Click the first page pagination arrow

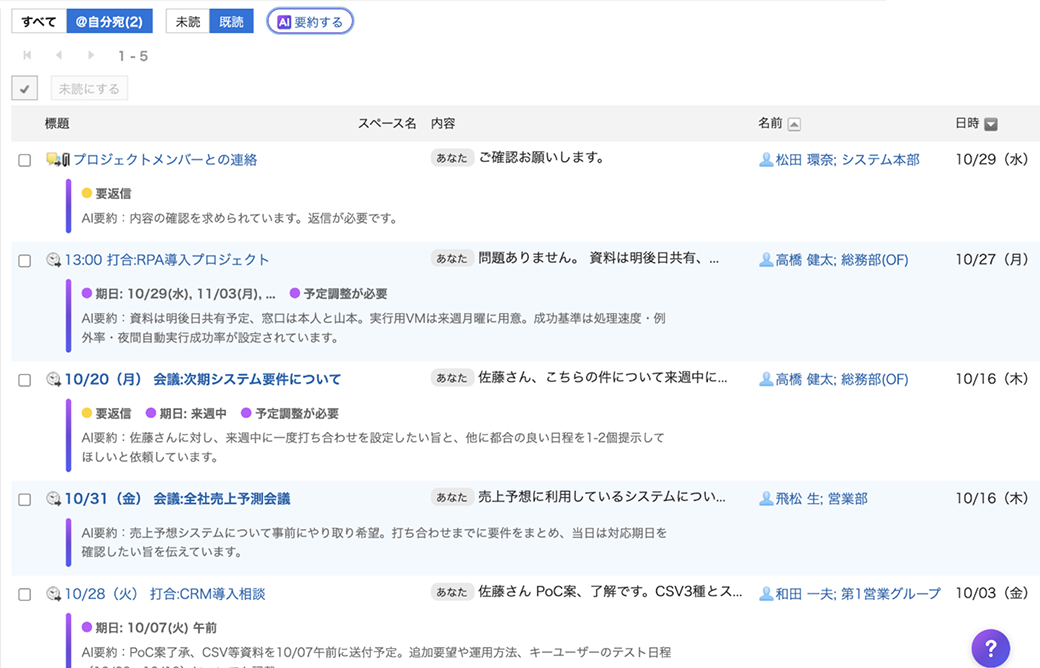pyautogui.click(x=27, y=56)
